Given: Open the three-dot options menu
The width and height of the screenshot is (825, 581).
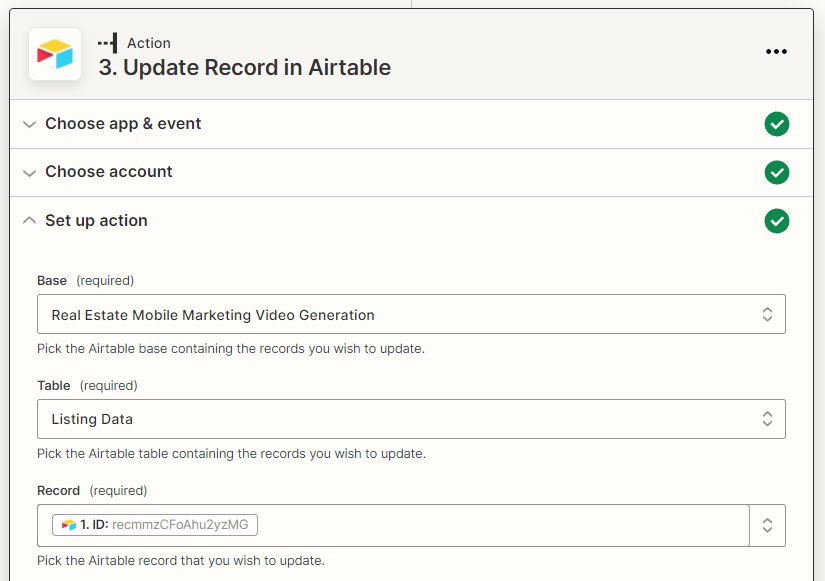Looking at the screenshot, I should (777, 51).
